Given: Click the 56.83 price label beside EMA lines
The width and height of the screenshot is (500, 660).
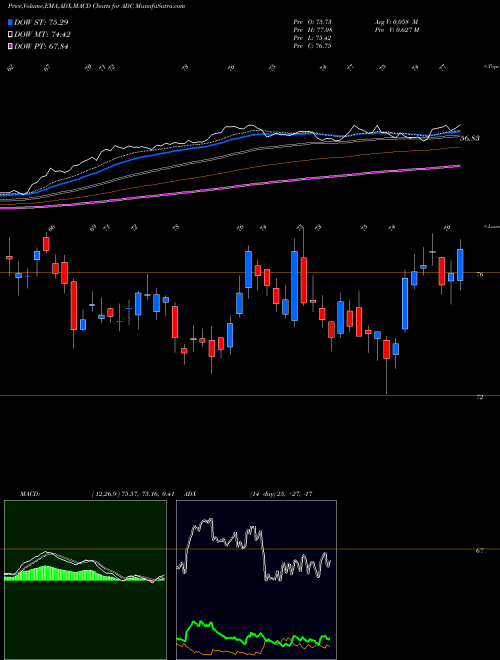Looking at the screenshot, I should 470,138.
